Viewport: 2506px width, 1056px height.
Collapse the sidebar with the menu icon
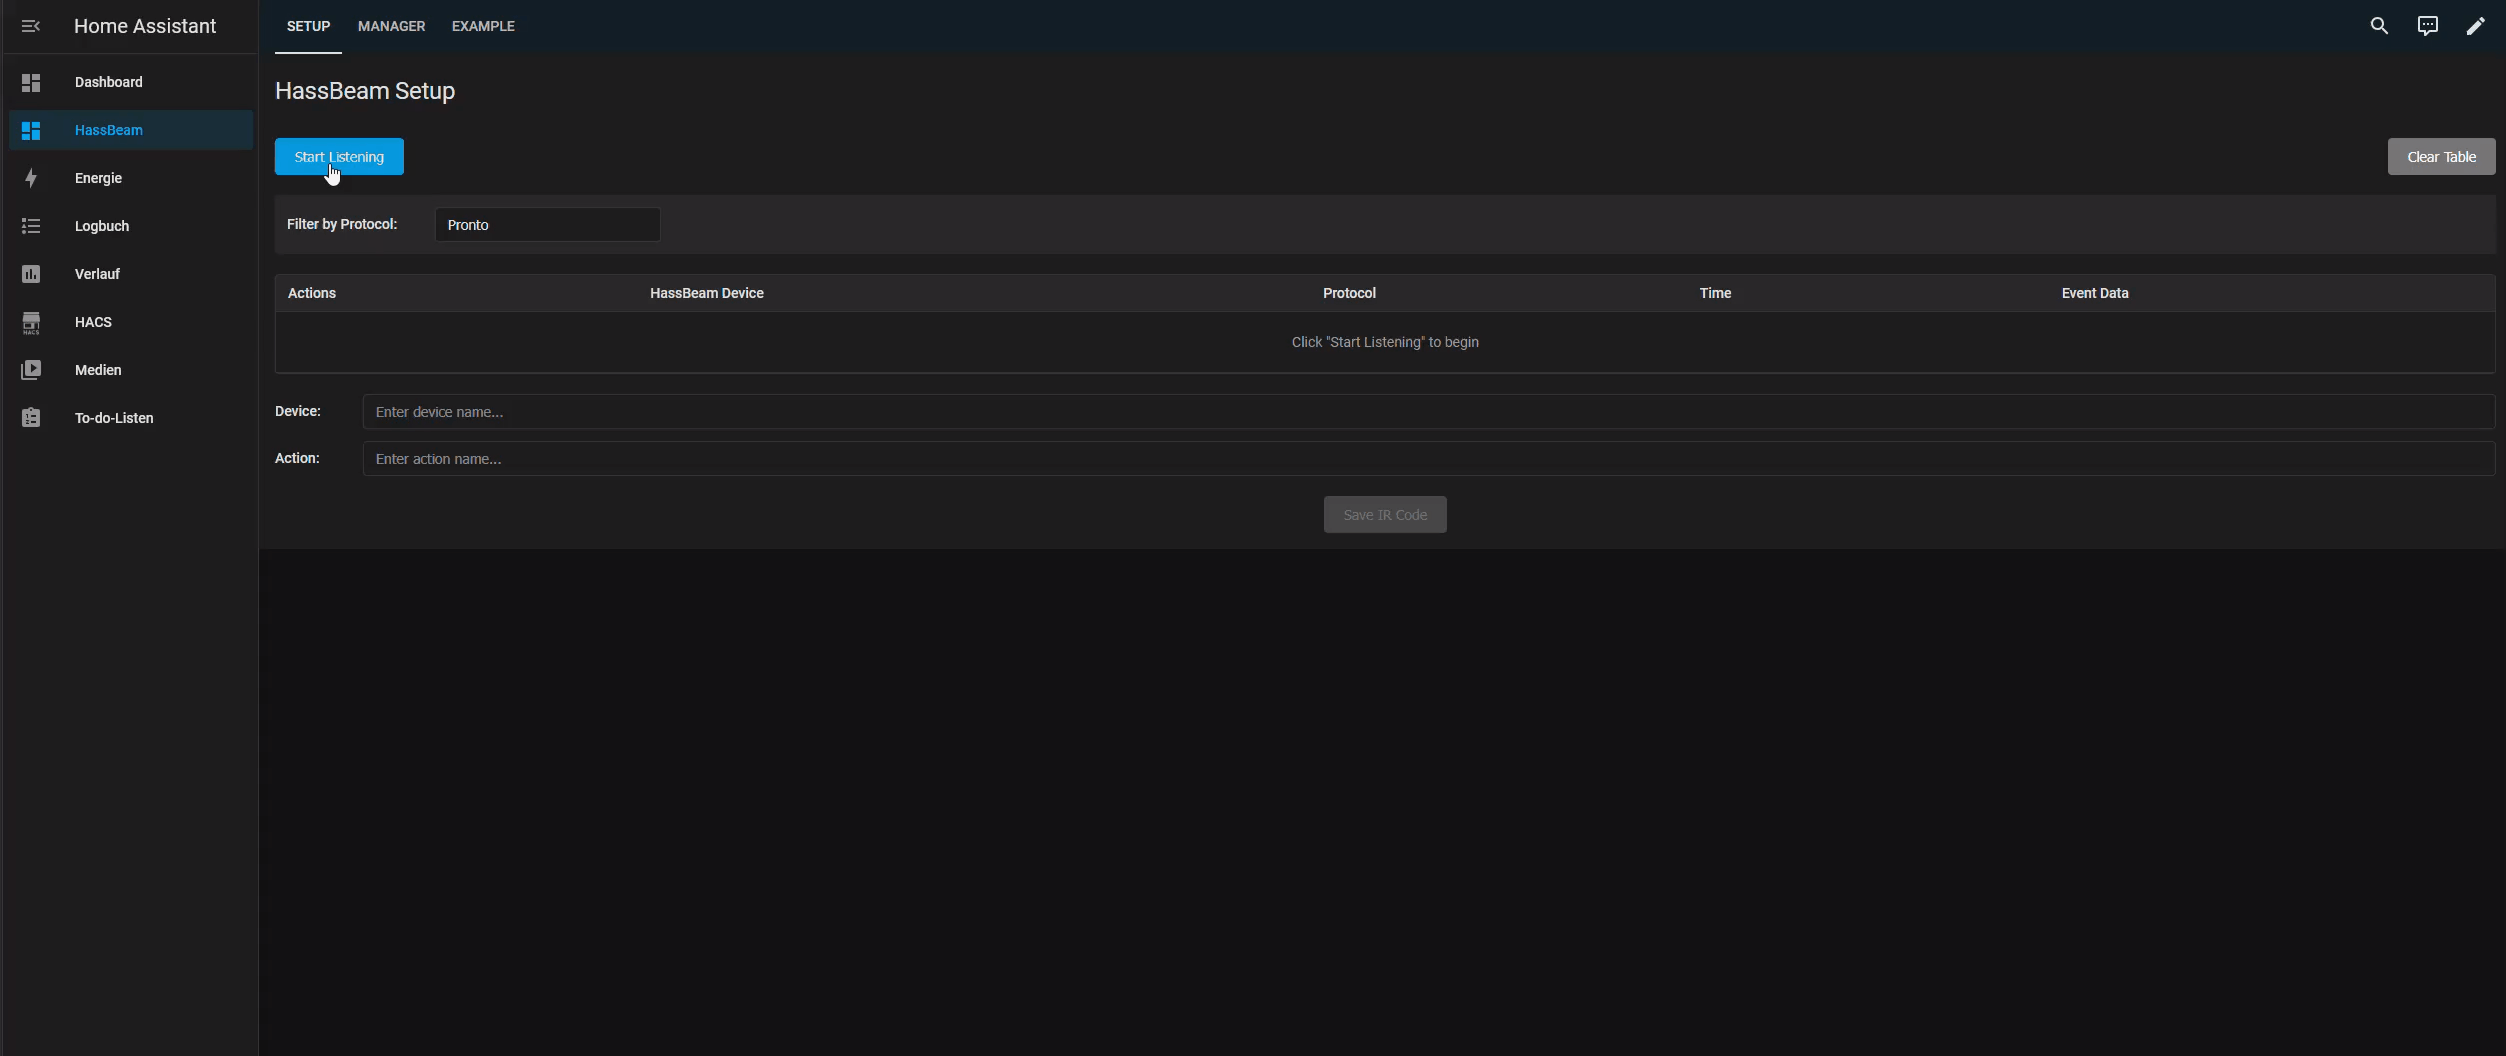[x=31, y=26]
